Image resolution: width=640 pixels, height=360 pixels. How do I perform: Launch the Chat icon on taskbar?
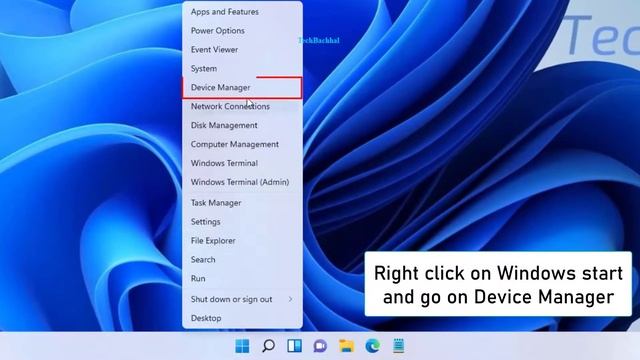[x=320, y=346]
